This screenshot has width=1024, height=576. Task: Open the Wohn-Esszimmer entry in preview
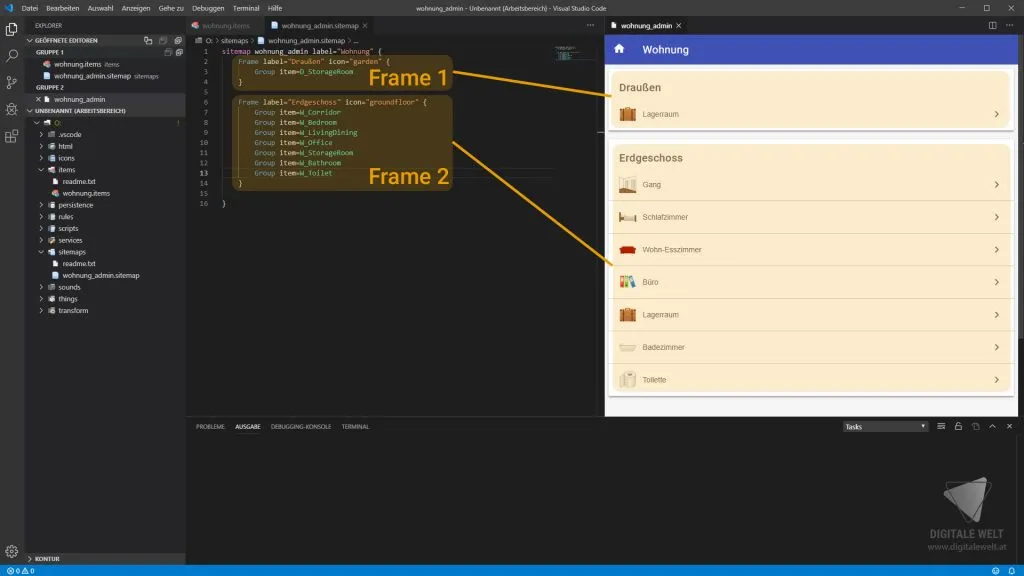[810, 249]
